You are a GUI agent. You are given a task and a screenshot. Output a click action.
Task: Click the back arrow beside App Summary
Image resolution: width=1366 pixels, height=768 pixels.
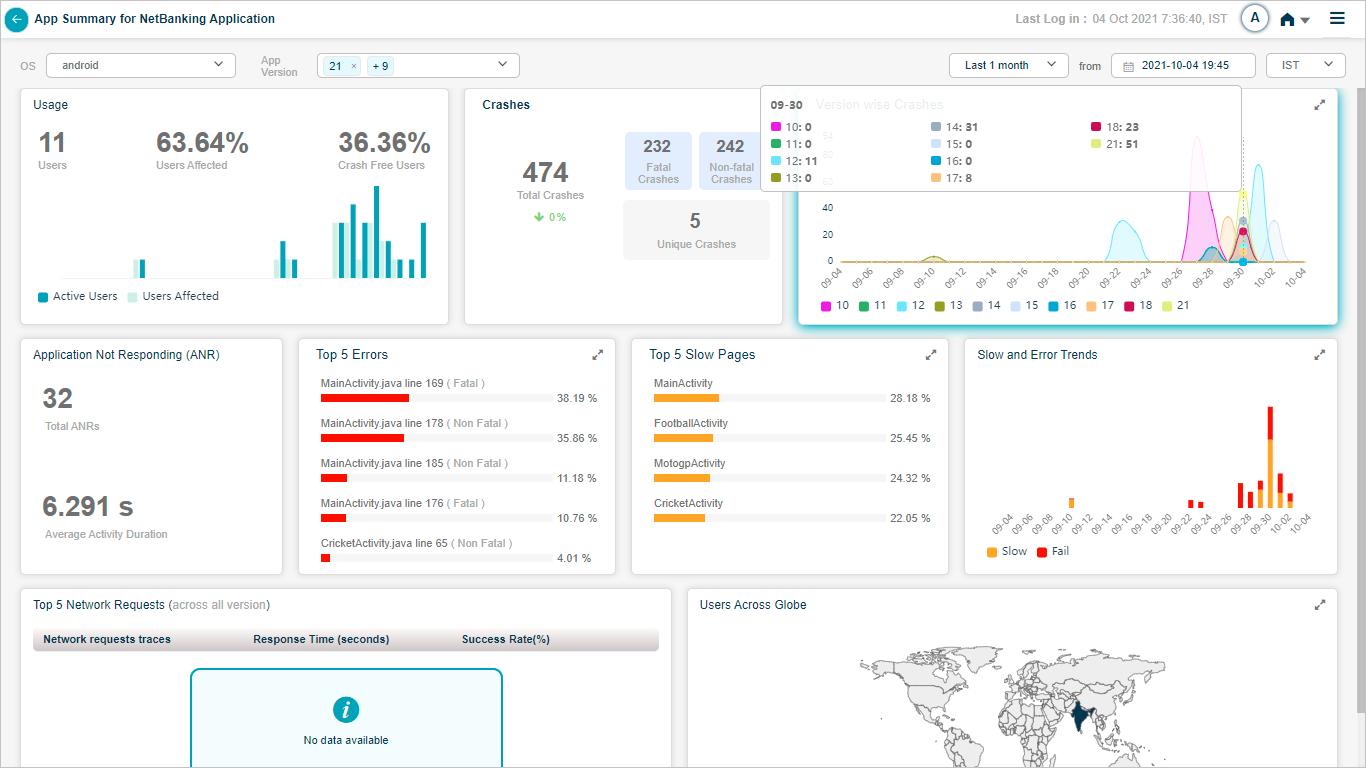(16, 19)
